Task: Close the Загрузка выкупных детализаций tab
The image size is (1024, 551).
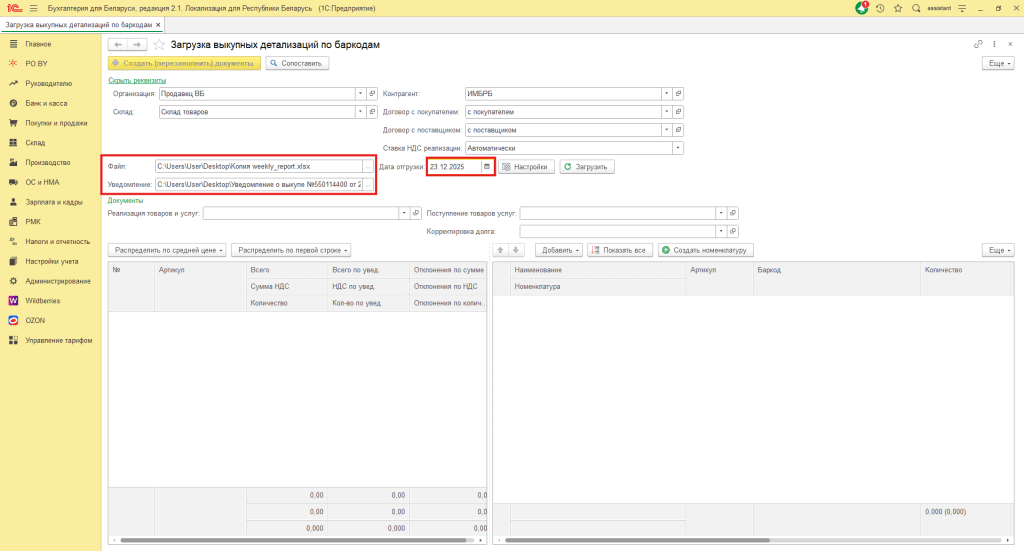Action: coord(158,24)
